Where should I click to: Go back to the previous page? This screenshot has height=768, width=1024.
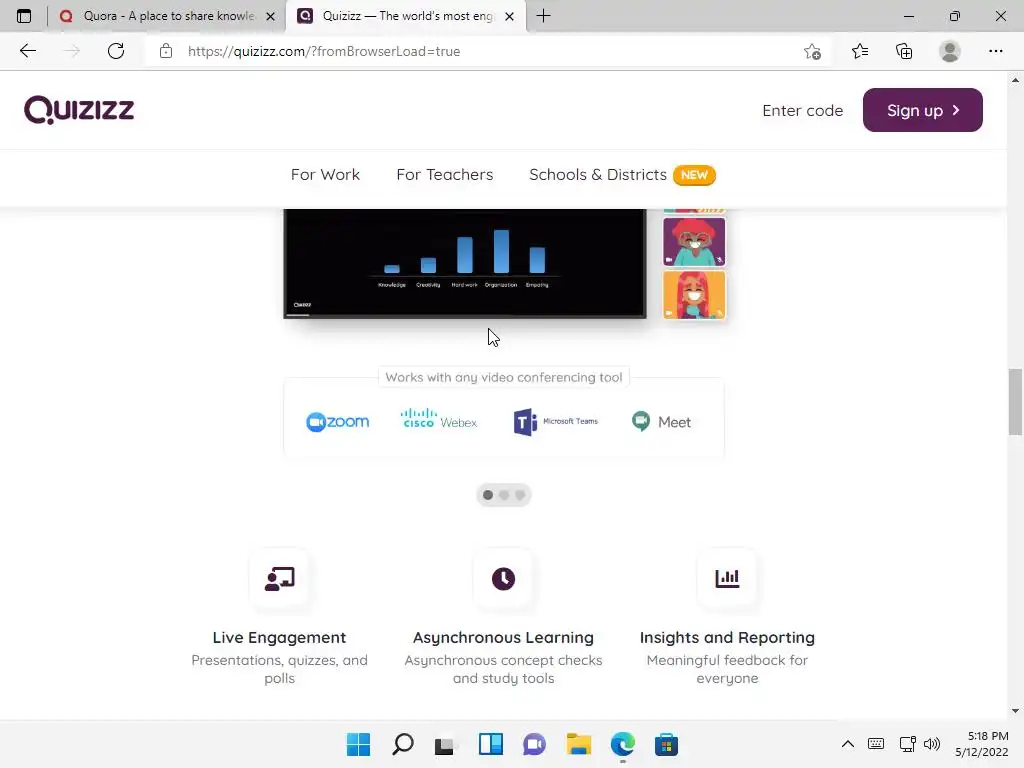click(x=27, y=51)
